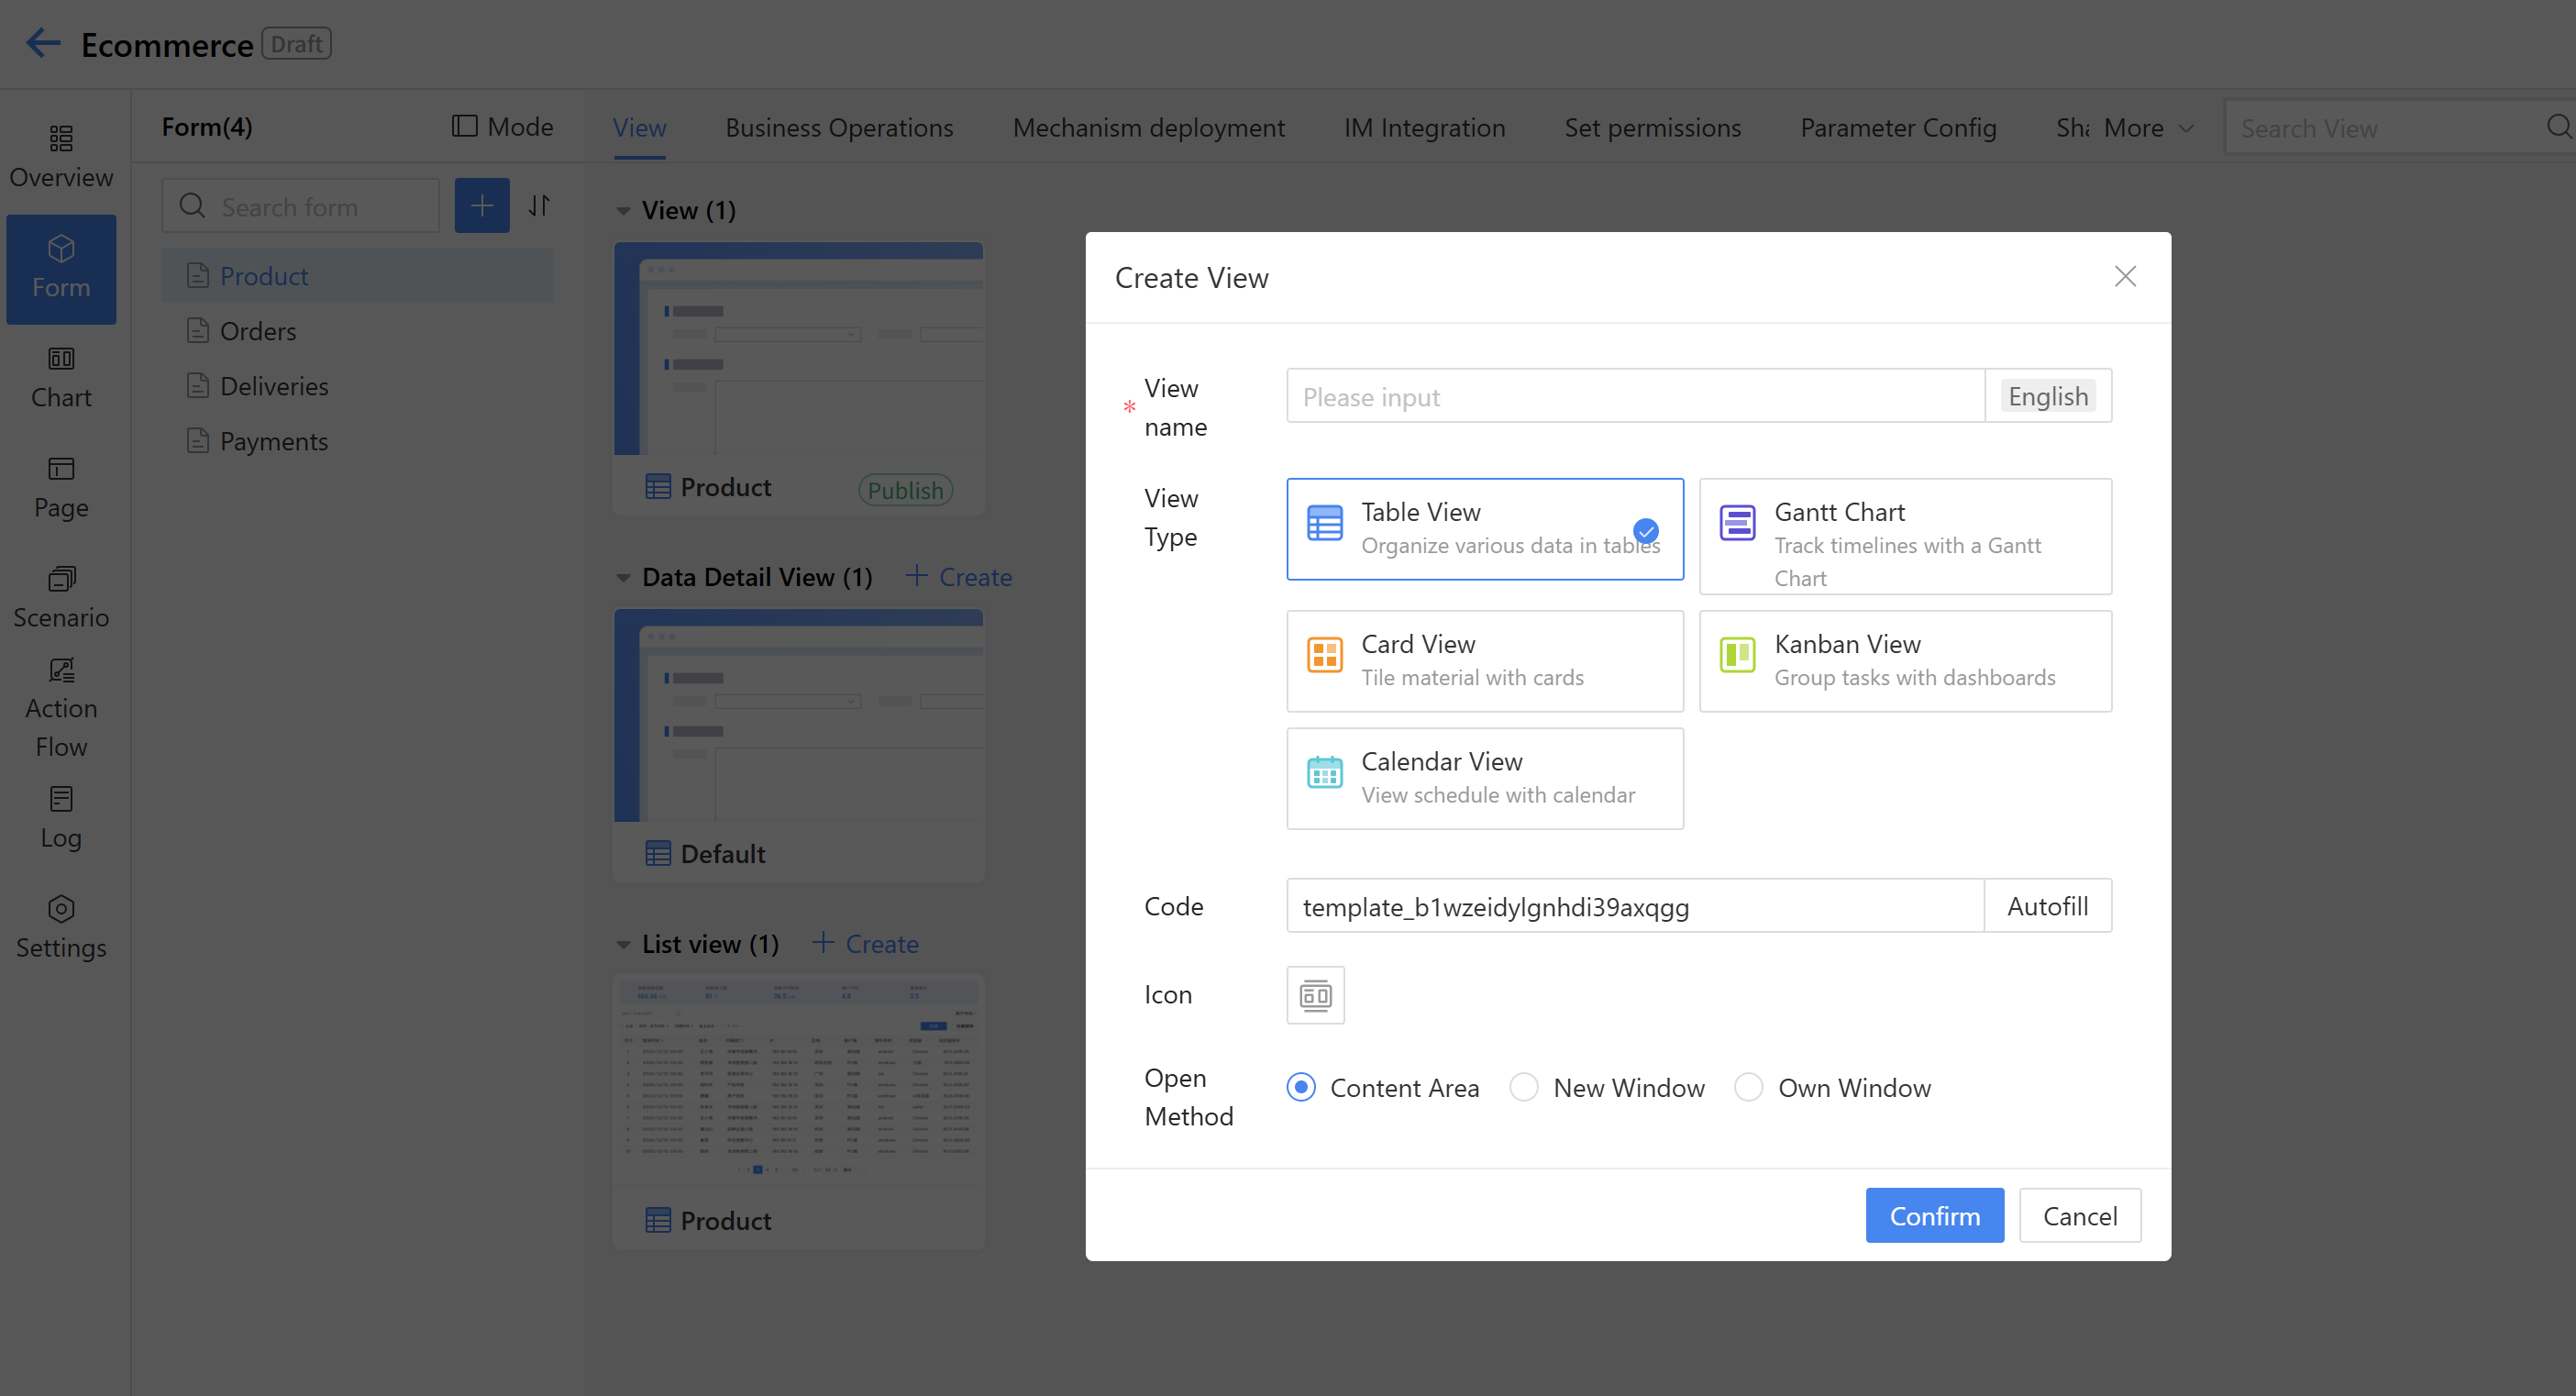2576x1396 pixels.
Task: Switch to the Business Operations tab
Action: tap(839, 128)
